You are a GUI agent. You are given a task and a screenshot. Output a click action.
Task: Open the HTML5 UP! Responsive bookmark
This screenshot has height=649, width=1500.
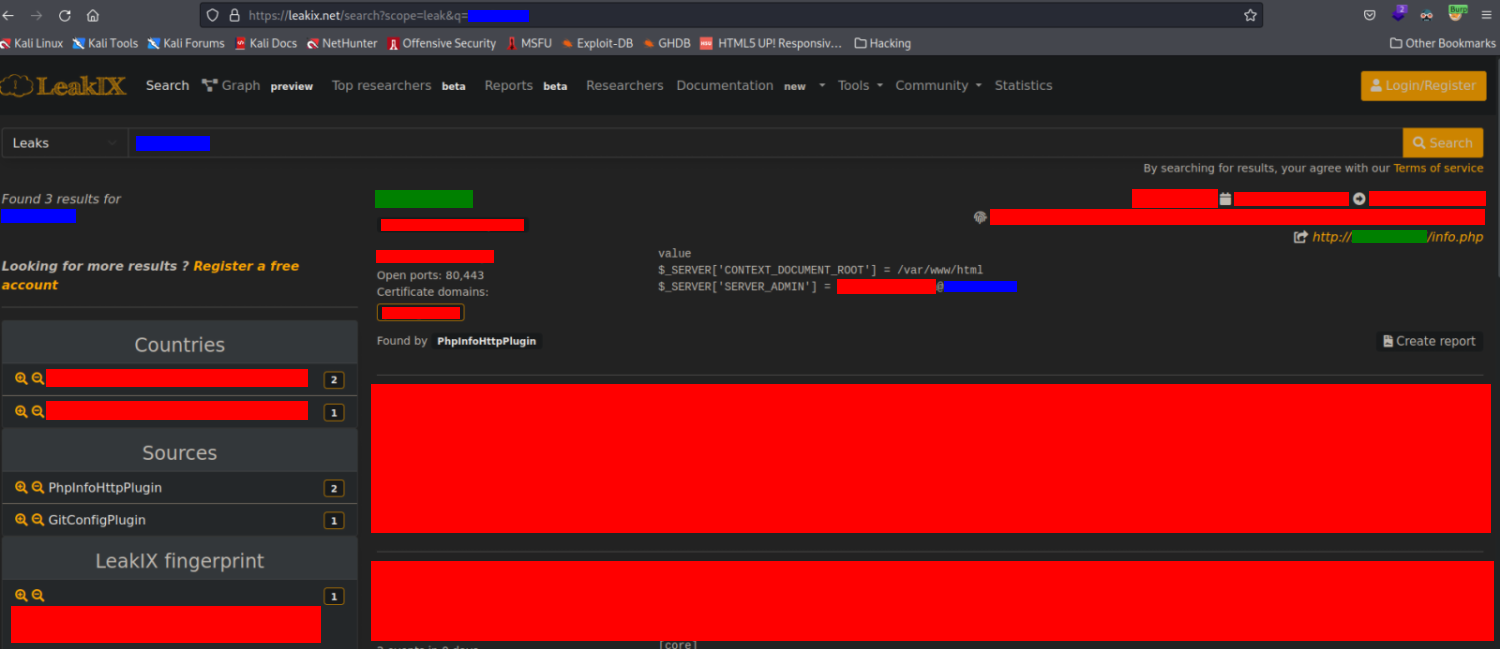point(770,43)
